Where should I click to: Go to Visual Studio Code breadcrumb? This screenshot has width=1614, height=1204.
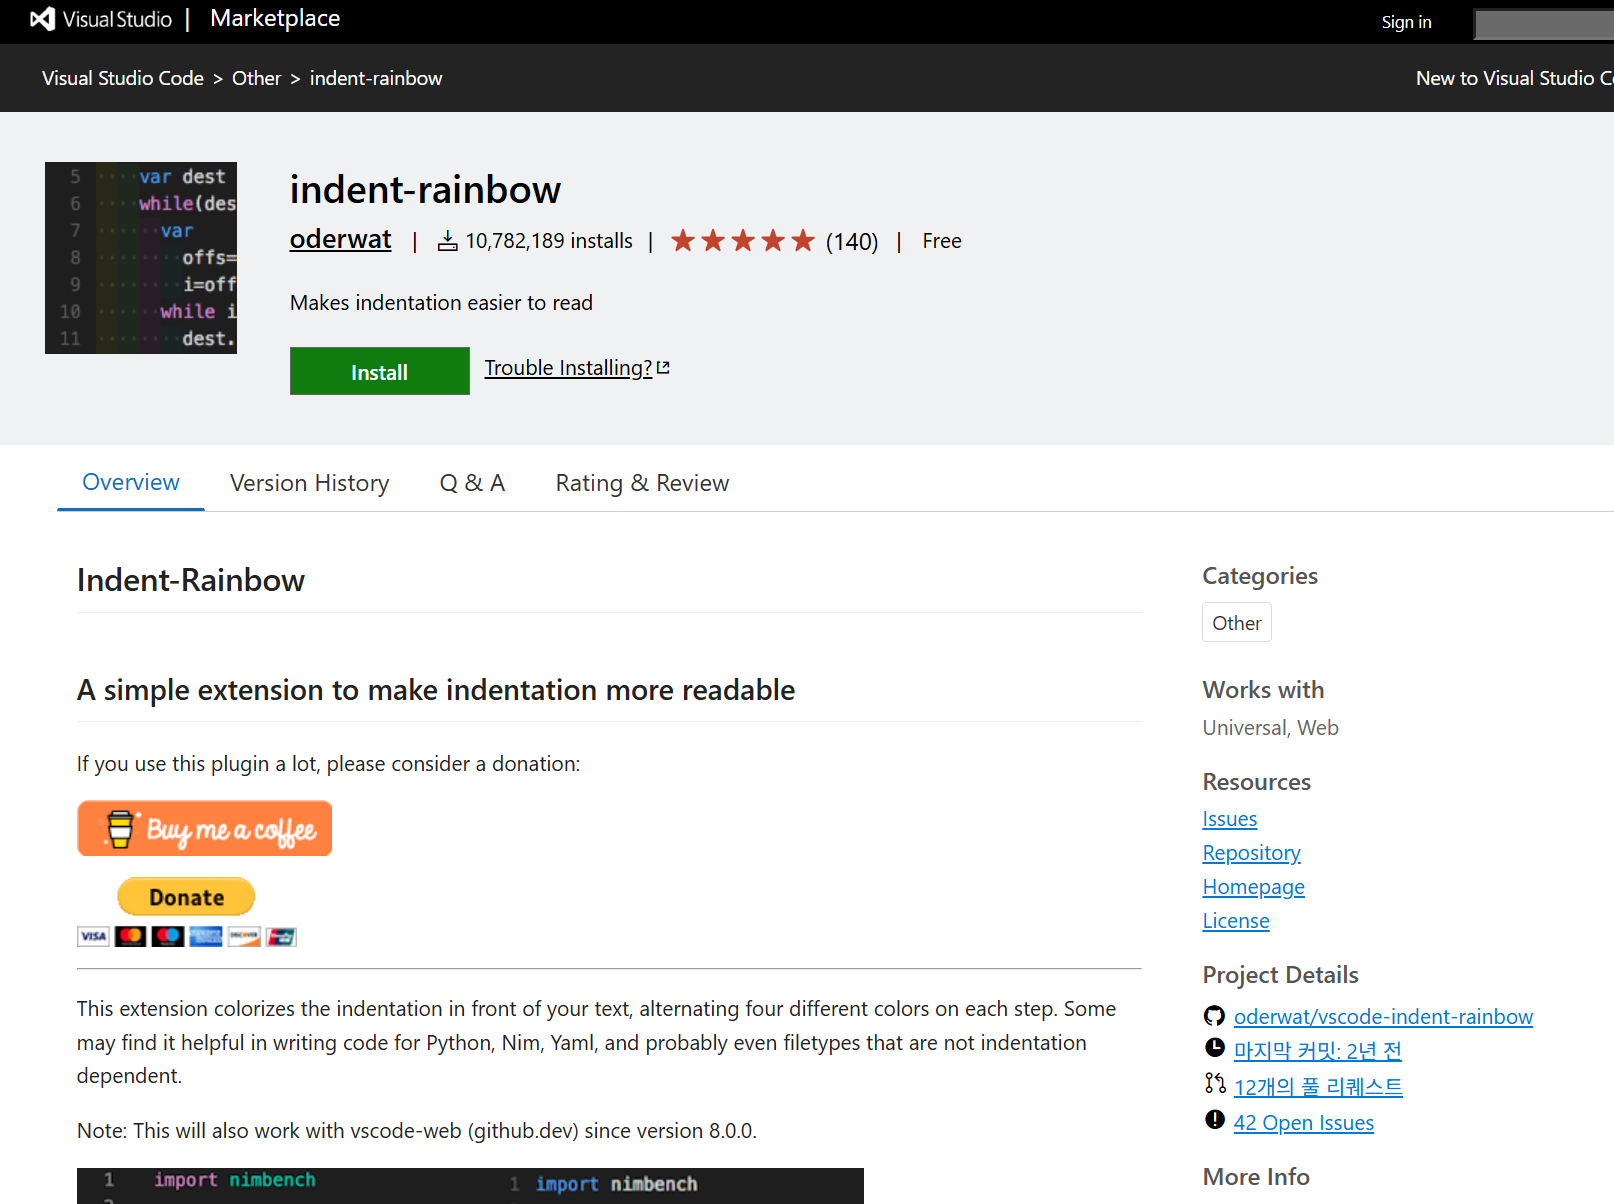click(123, 78)
